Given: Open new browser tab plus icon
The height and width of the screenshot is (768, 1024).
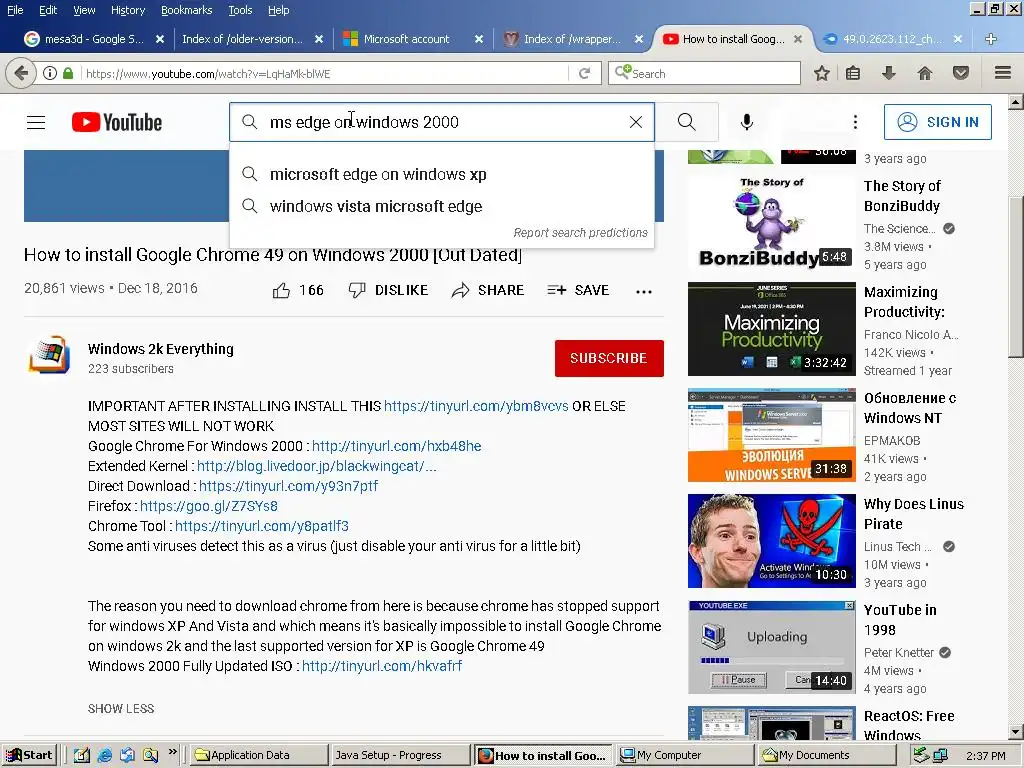Looking at the screenshot, I should [x=990, y=39].
